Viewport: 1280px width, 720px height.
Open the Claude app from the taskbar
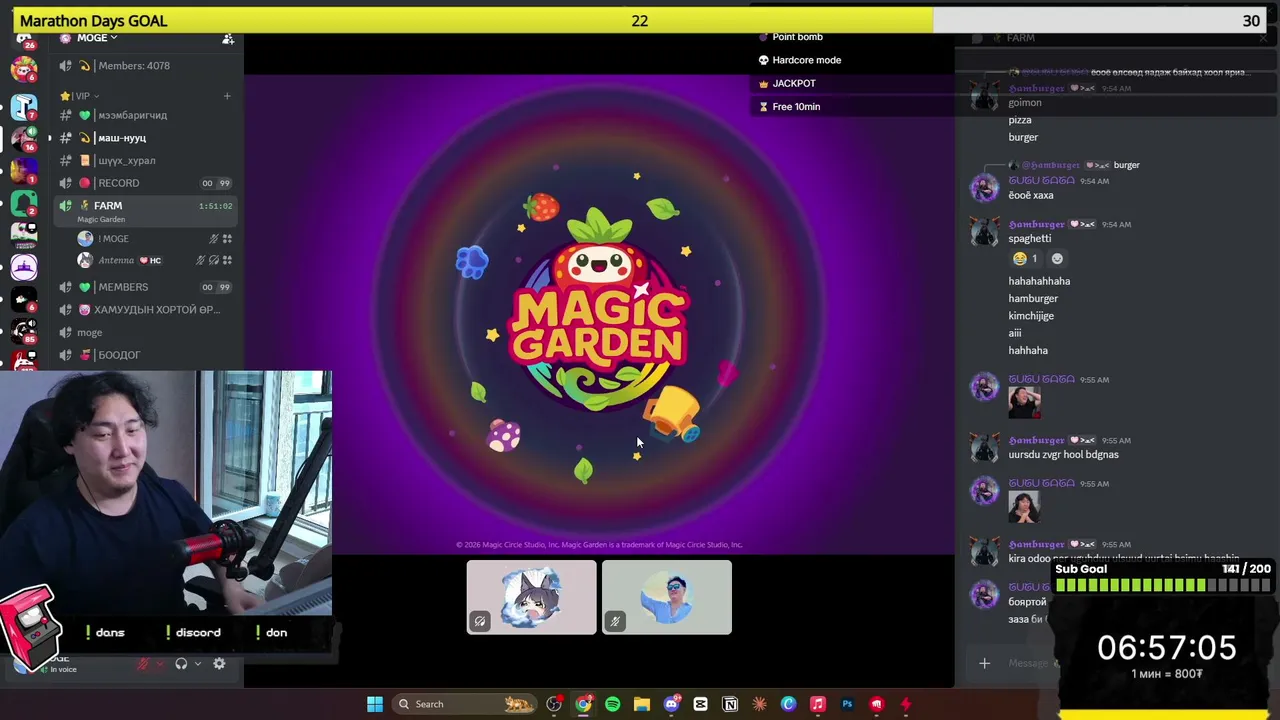click(759, 704)
